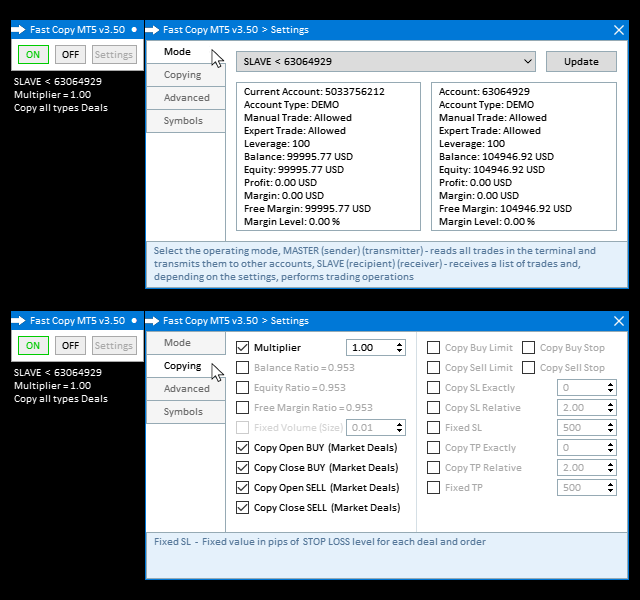Open the Advanced tab in top window
Screen dimensions: 640x600
185,98
